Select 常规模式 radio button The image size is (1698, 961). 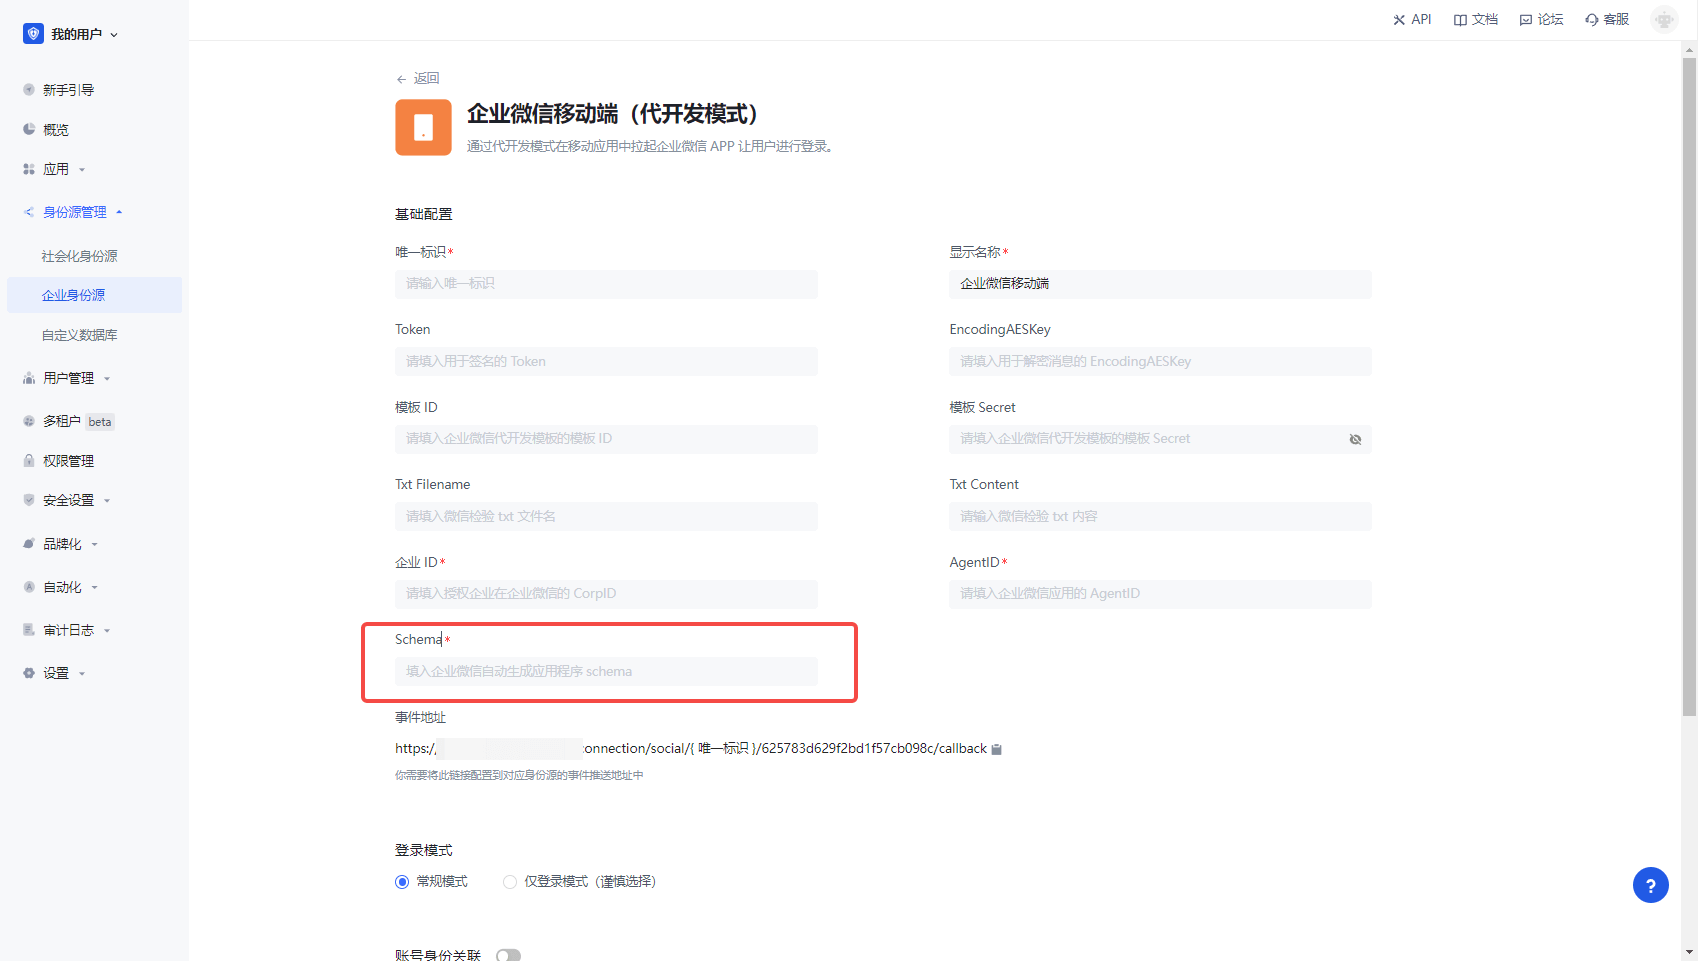(402, 882)
